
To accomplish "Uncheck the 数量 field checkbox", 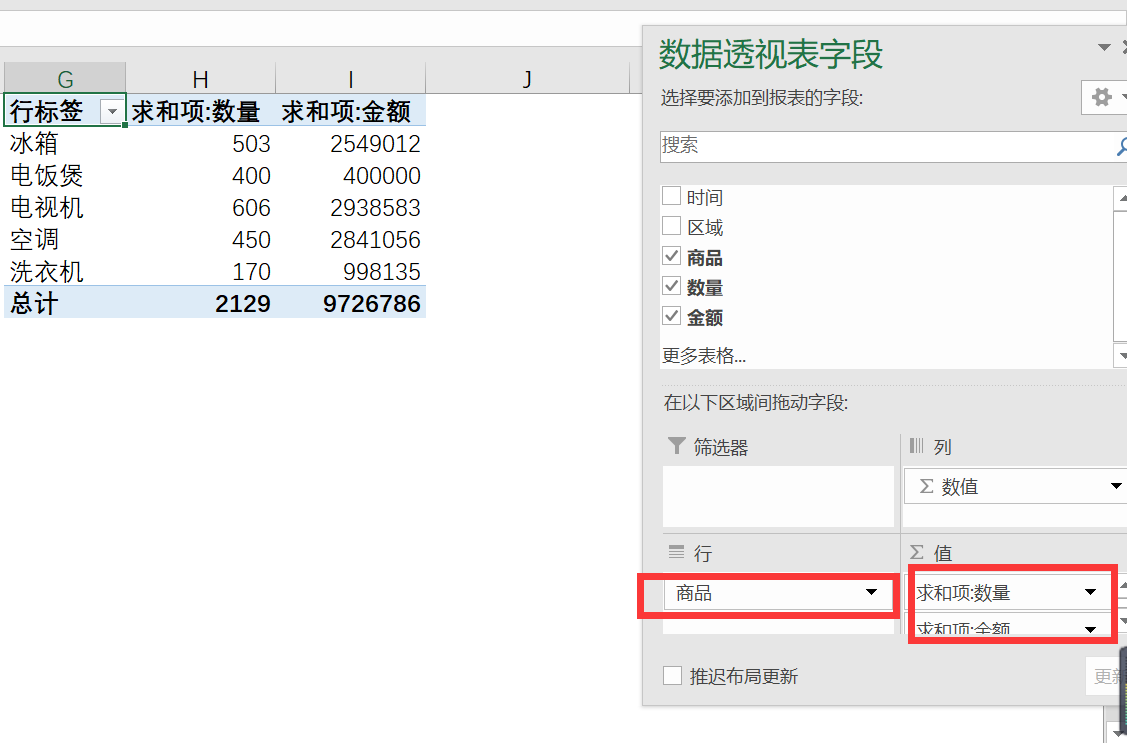I will click(x=671, y=286).
